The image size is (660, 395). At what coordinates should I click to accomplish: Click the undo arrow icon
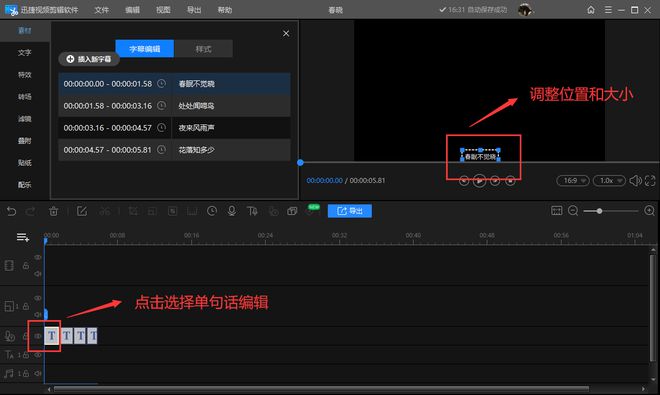[11, 211]
